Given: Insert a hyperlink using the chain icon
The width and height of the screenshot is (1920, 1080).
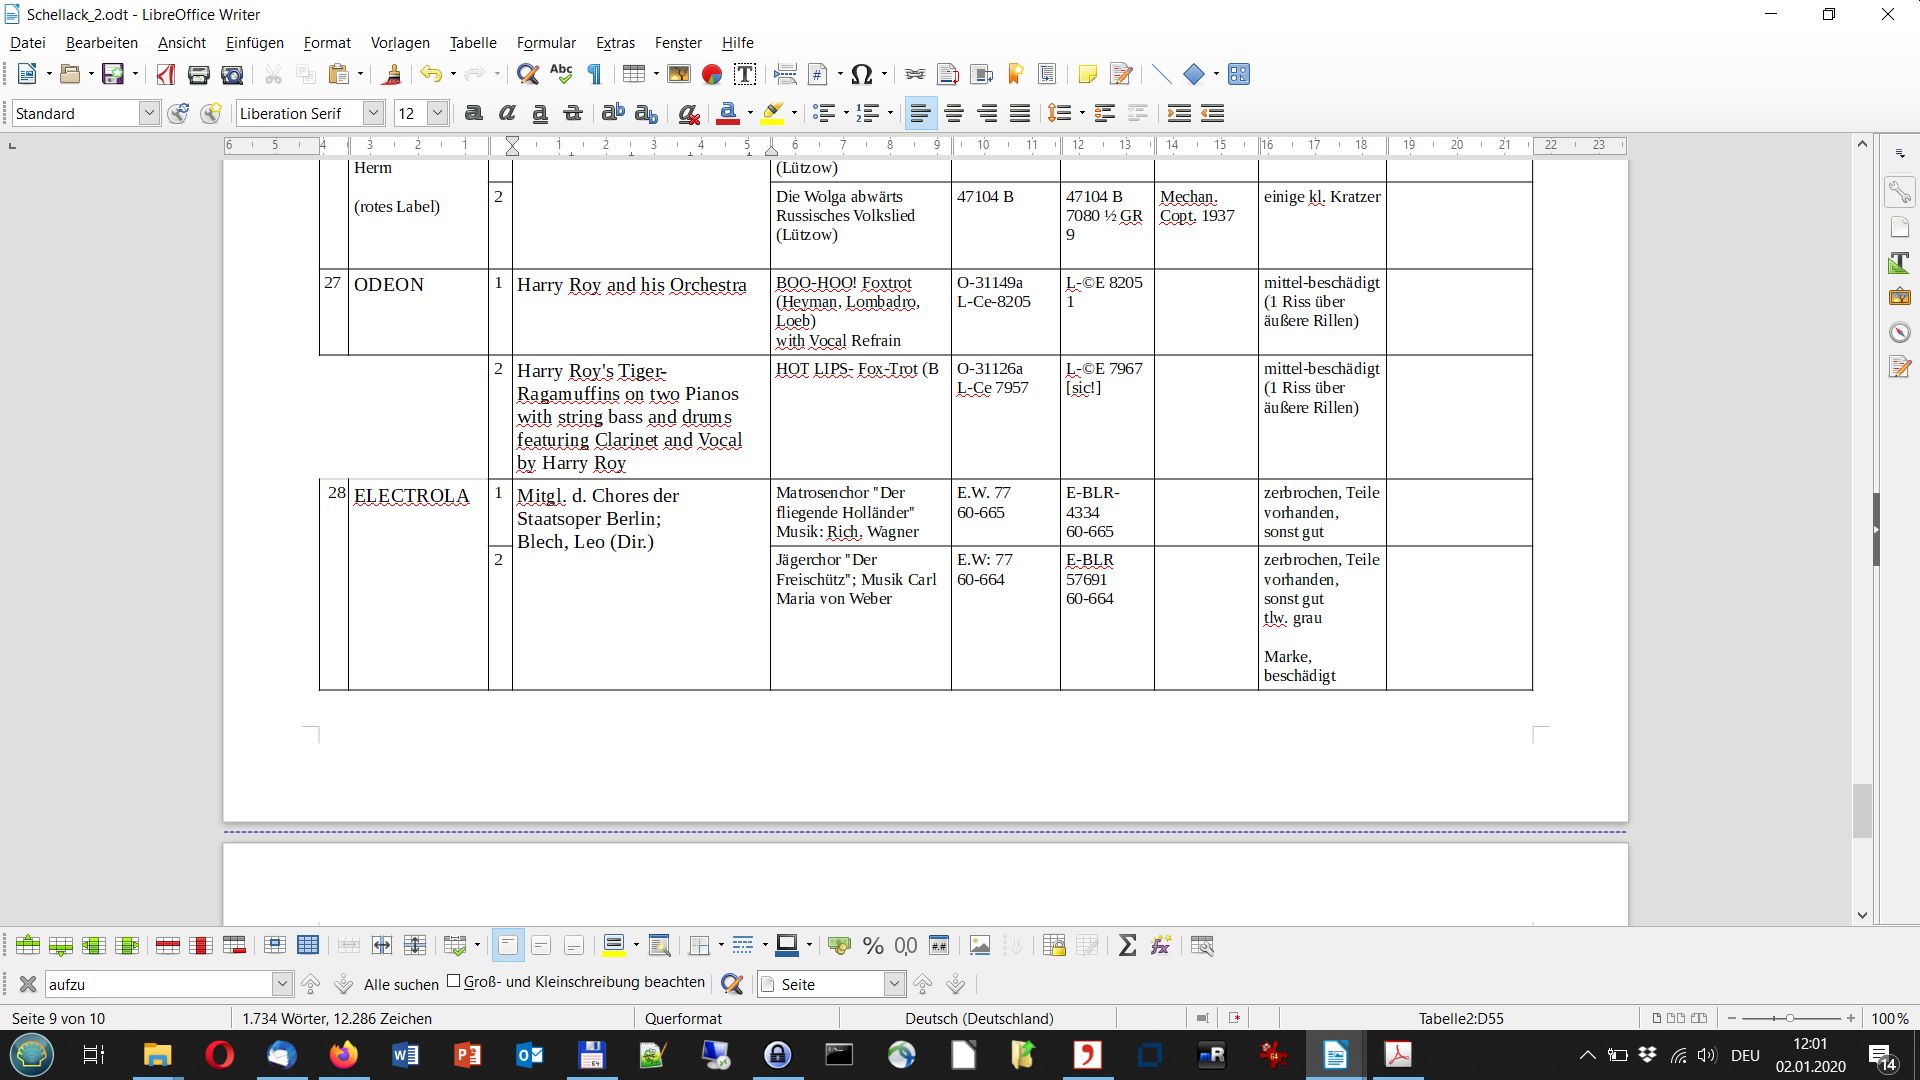Looking at the screenshot, I should 914,74.
